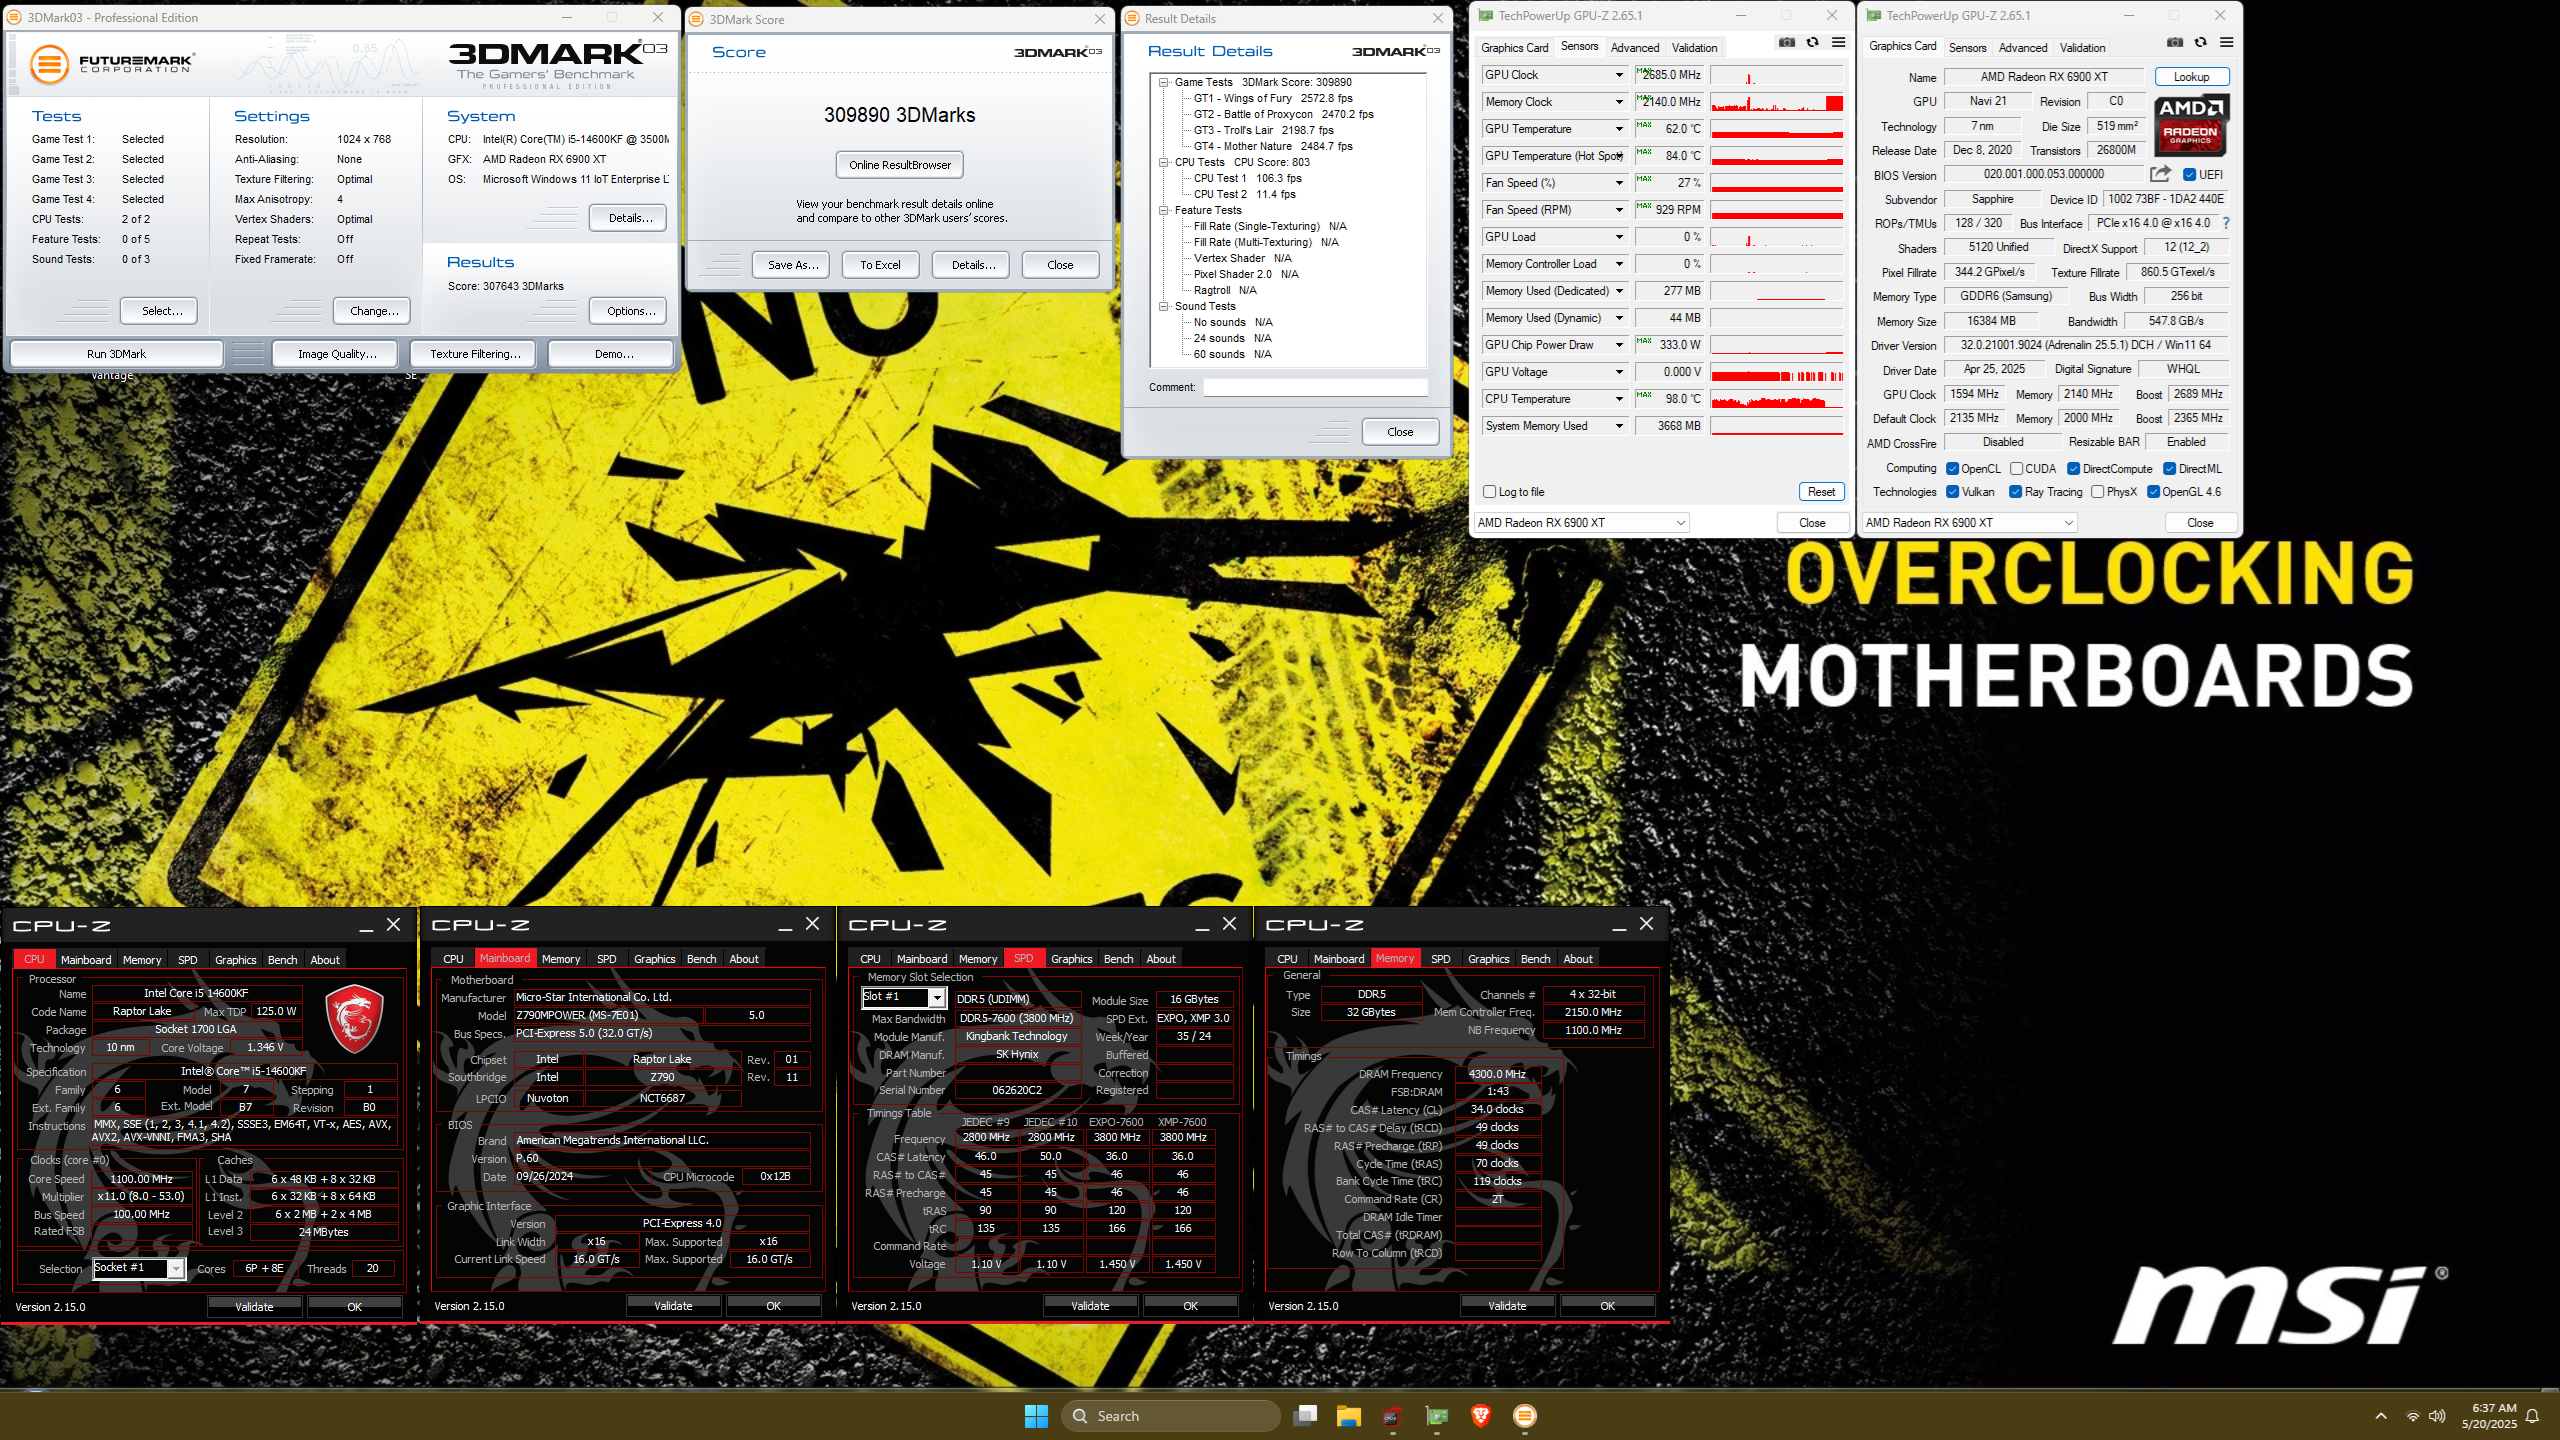Open GPU selector dropdown in Graphics Card window
The image size is (2560, 1440).
(x=1970, y=523)
